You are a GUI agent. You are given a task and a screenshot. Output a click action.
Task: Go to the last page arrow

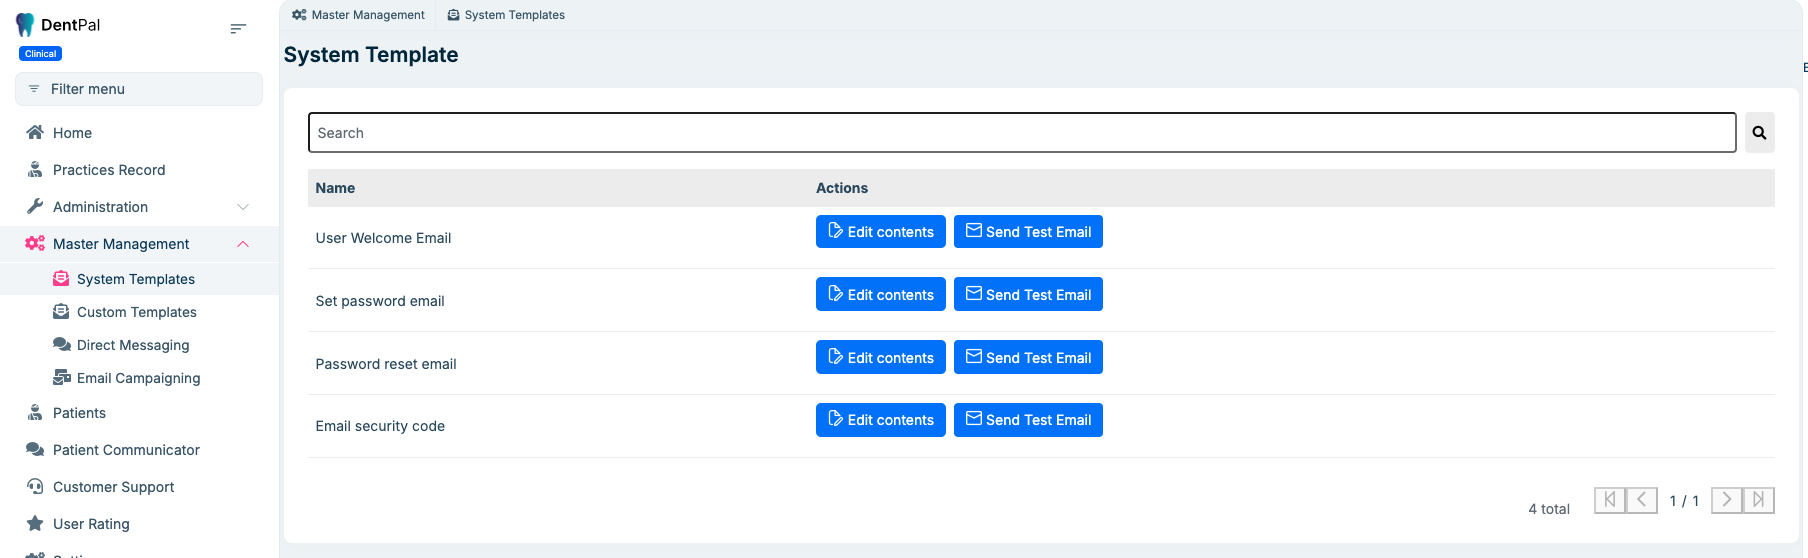point(1759,500)
